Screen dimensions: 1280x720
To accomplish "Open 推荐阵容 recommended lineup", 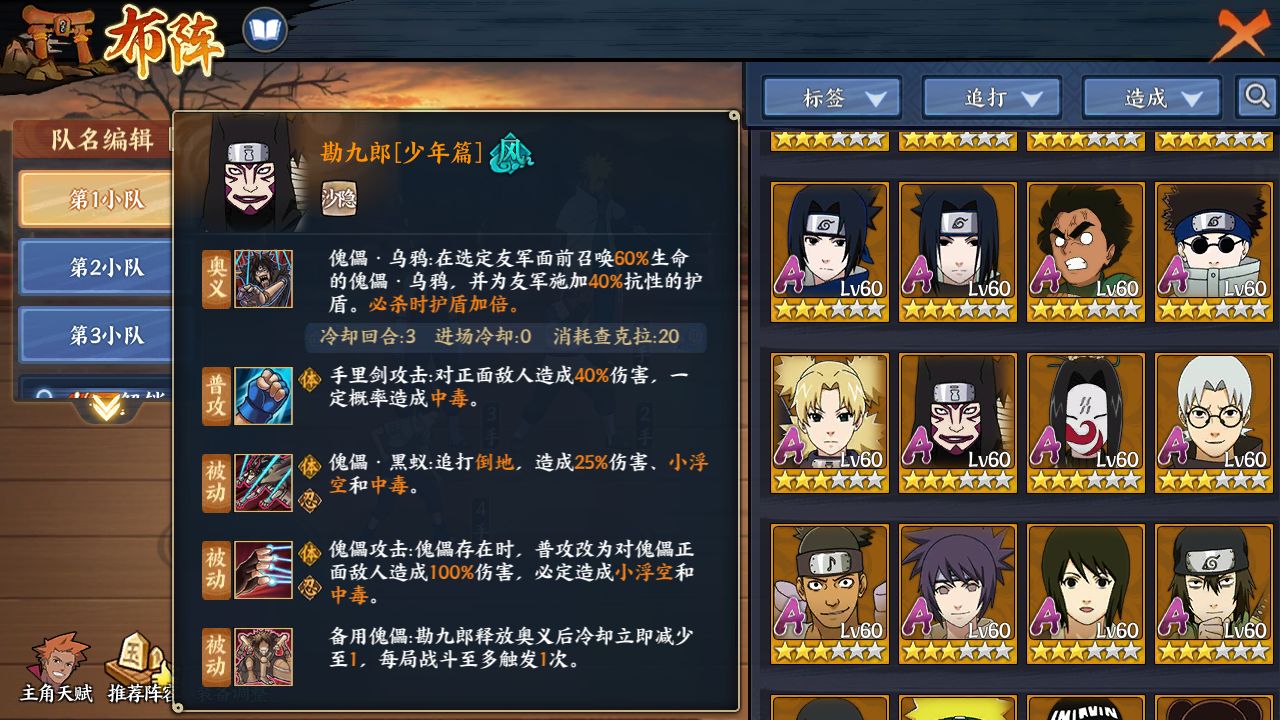I will (x=140, y=668).
